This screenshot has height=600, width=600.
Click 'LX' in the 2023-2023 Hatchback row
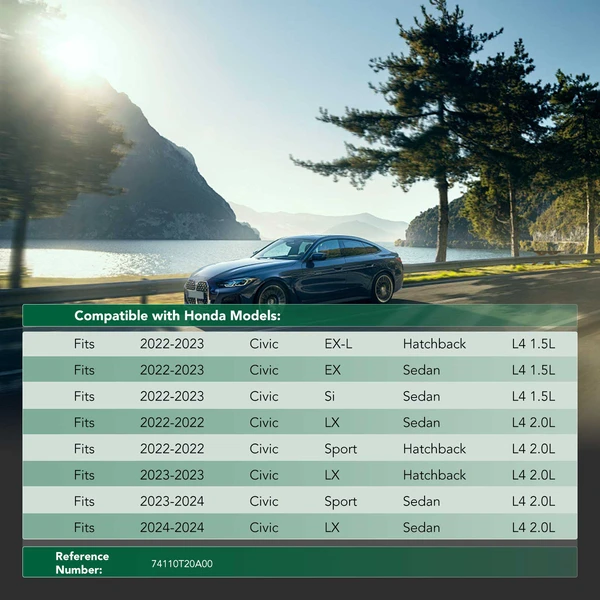click(x=332, y=475)
